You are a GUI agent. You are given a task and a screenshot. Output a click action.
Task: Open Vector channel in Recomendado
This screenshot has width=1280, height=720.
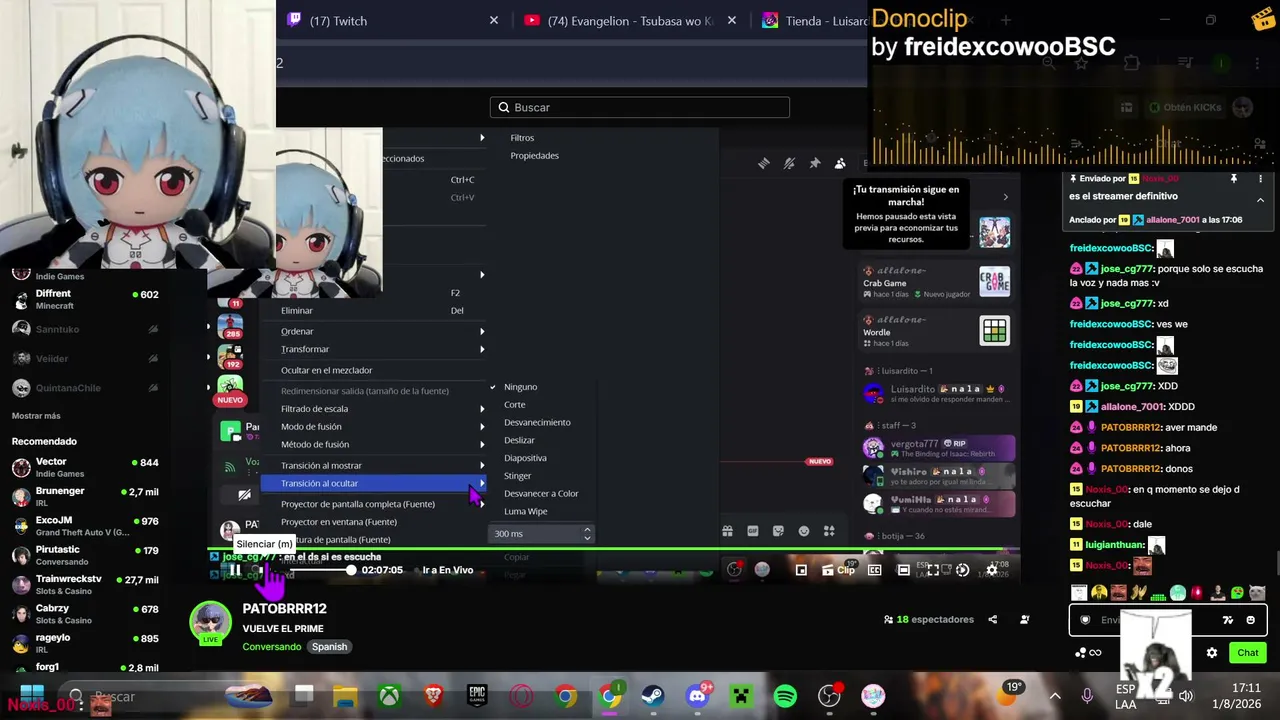click(x=85, y=467)
